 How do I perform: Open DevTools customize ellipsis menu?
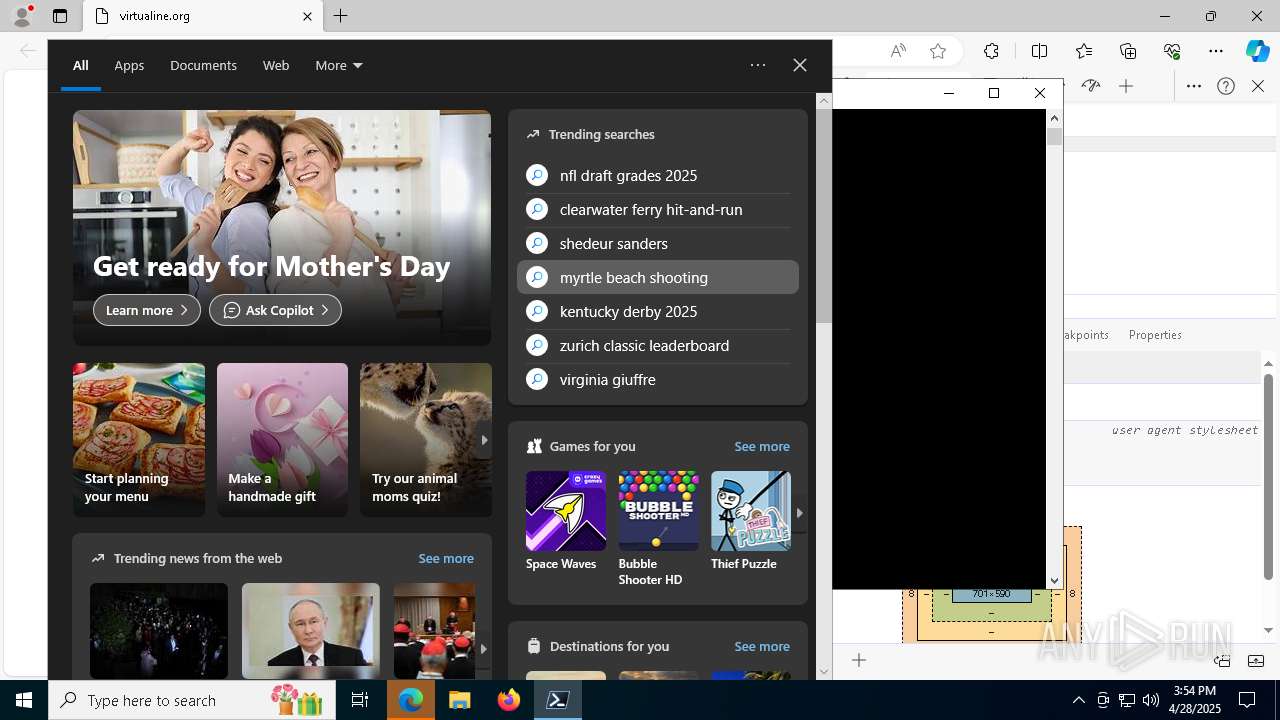click(1194, 86)
